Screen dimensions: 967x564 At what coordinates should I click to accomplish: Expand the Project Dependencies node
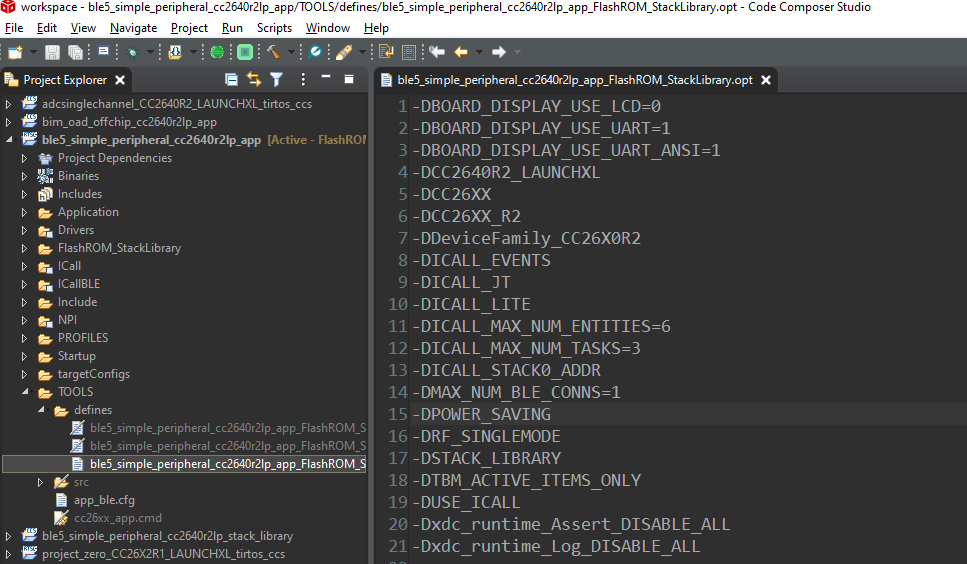24,158
